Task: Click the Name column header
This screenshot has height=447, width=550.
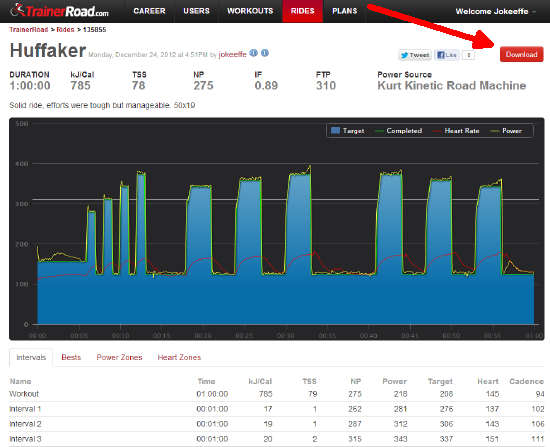Action: click(x=20, y=381)
